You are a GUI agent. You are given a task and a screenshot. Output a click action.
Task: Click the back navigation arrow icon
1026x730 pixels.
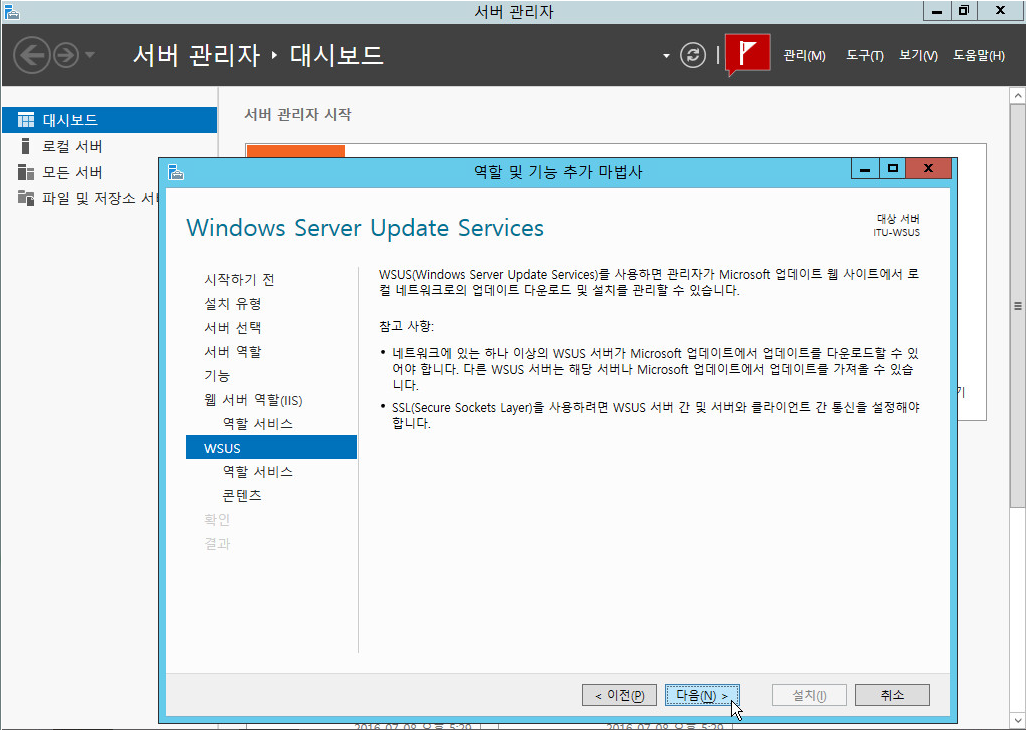pos(33,54)
